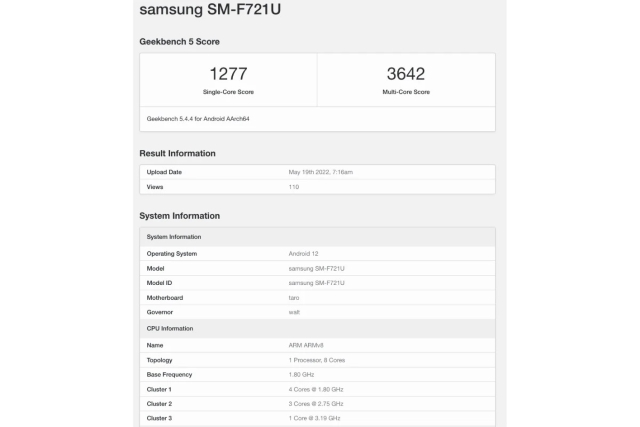Select the CPU Name label

(155, 345)
